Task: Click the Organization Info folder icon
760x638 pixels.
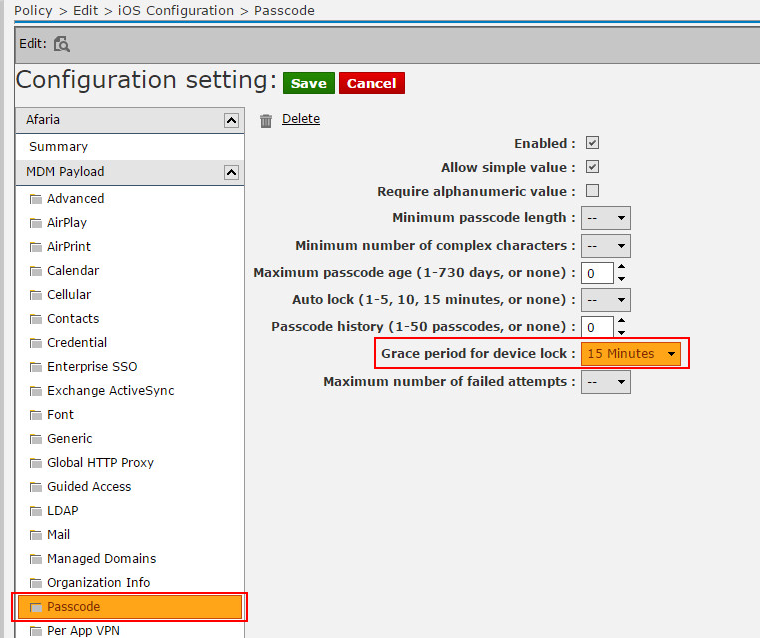Action: (x=35, y=583)
